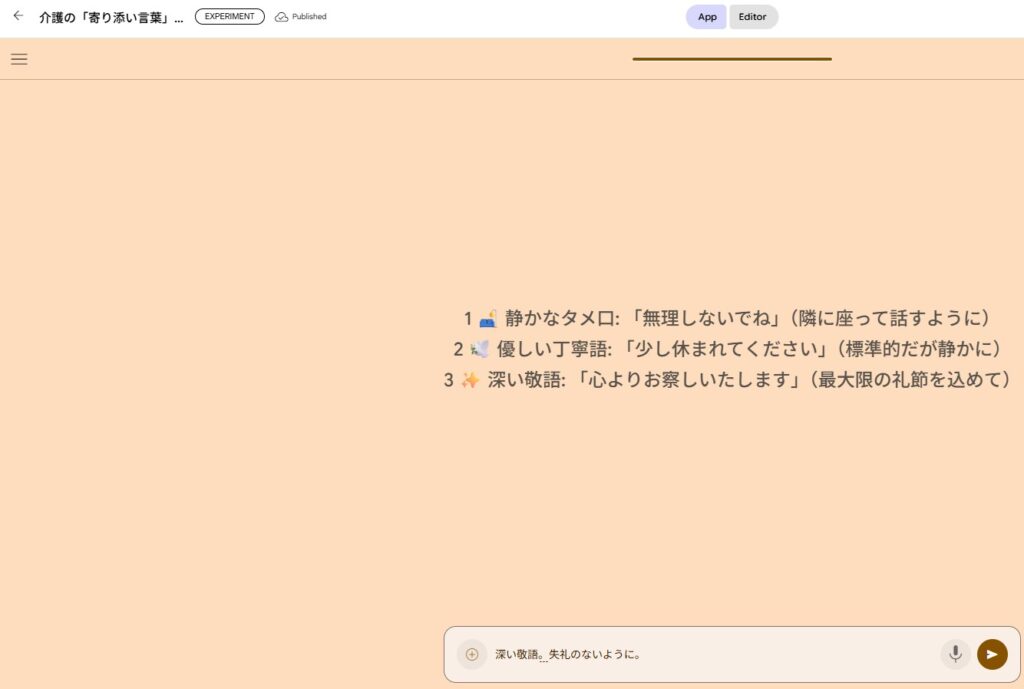Open the hamburger menu
This screenshot has width=1024, height=689.
click(x=19, y=59)
